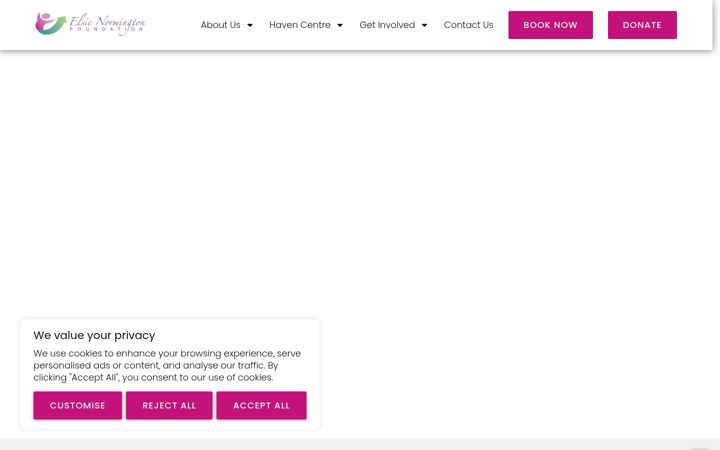This screenshot has height=450, width=720.
Task: Expand the Haven Centre dropdown arrow
Action: click(x=340, y=25)
